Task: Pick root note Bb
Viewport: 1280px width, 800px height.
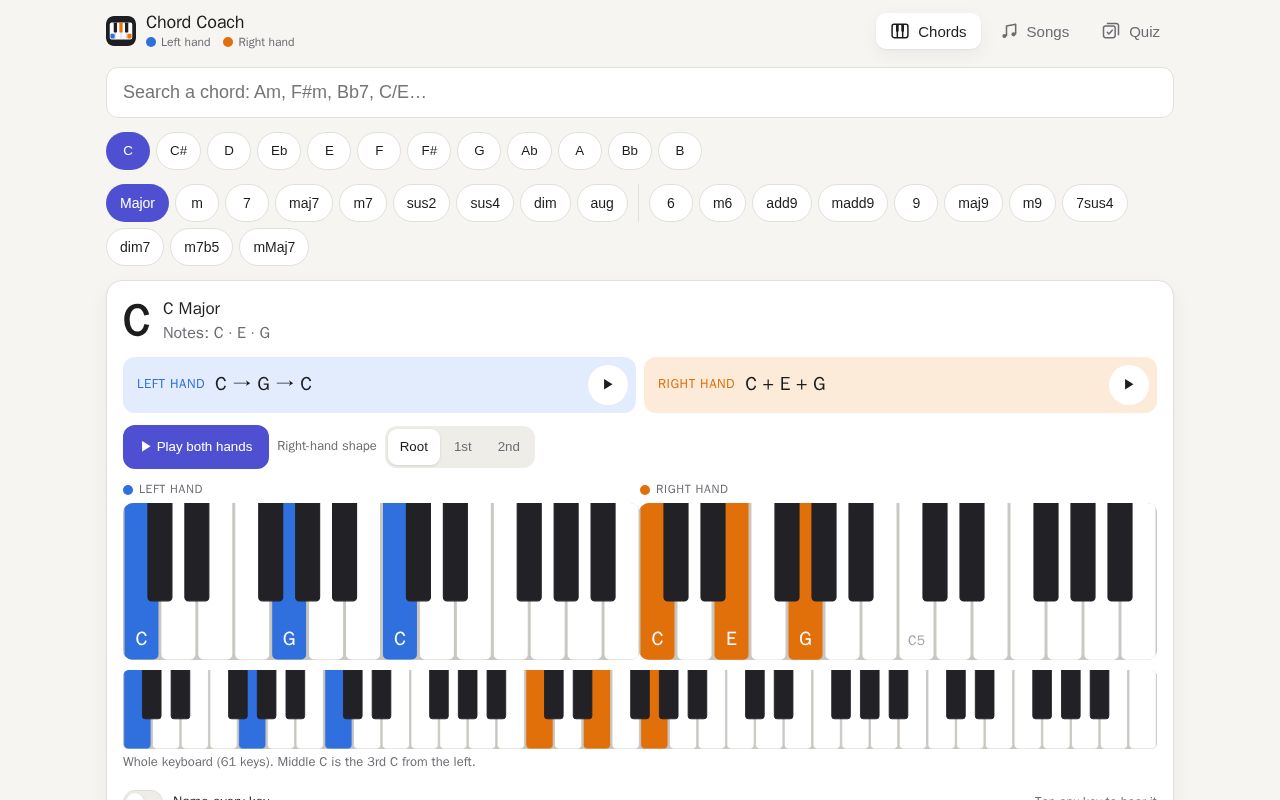Action: coord(630,151)
